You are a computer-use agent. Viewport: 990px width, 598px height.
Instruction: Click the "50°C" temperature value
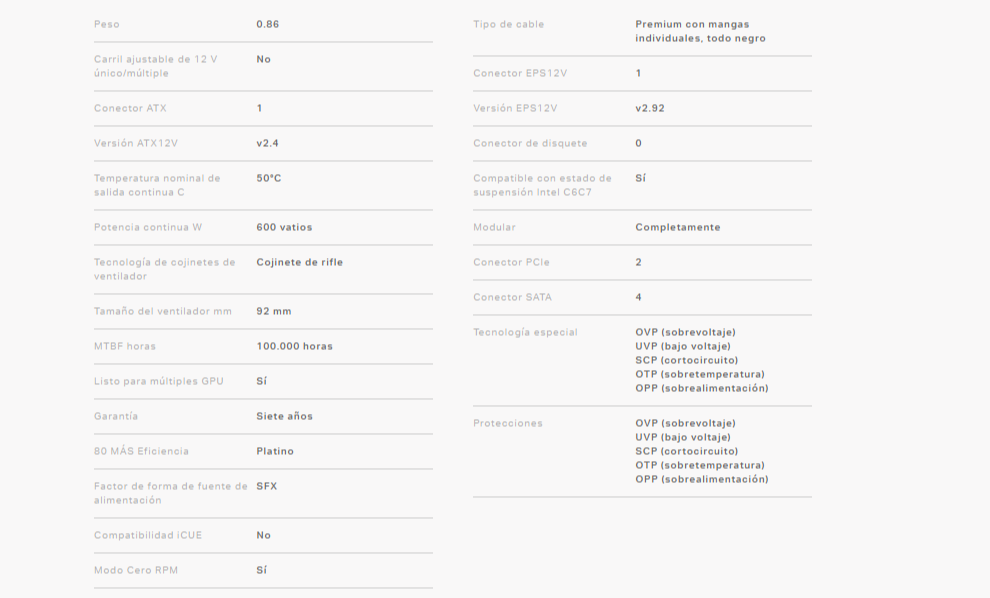[x=269, y=178]
